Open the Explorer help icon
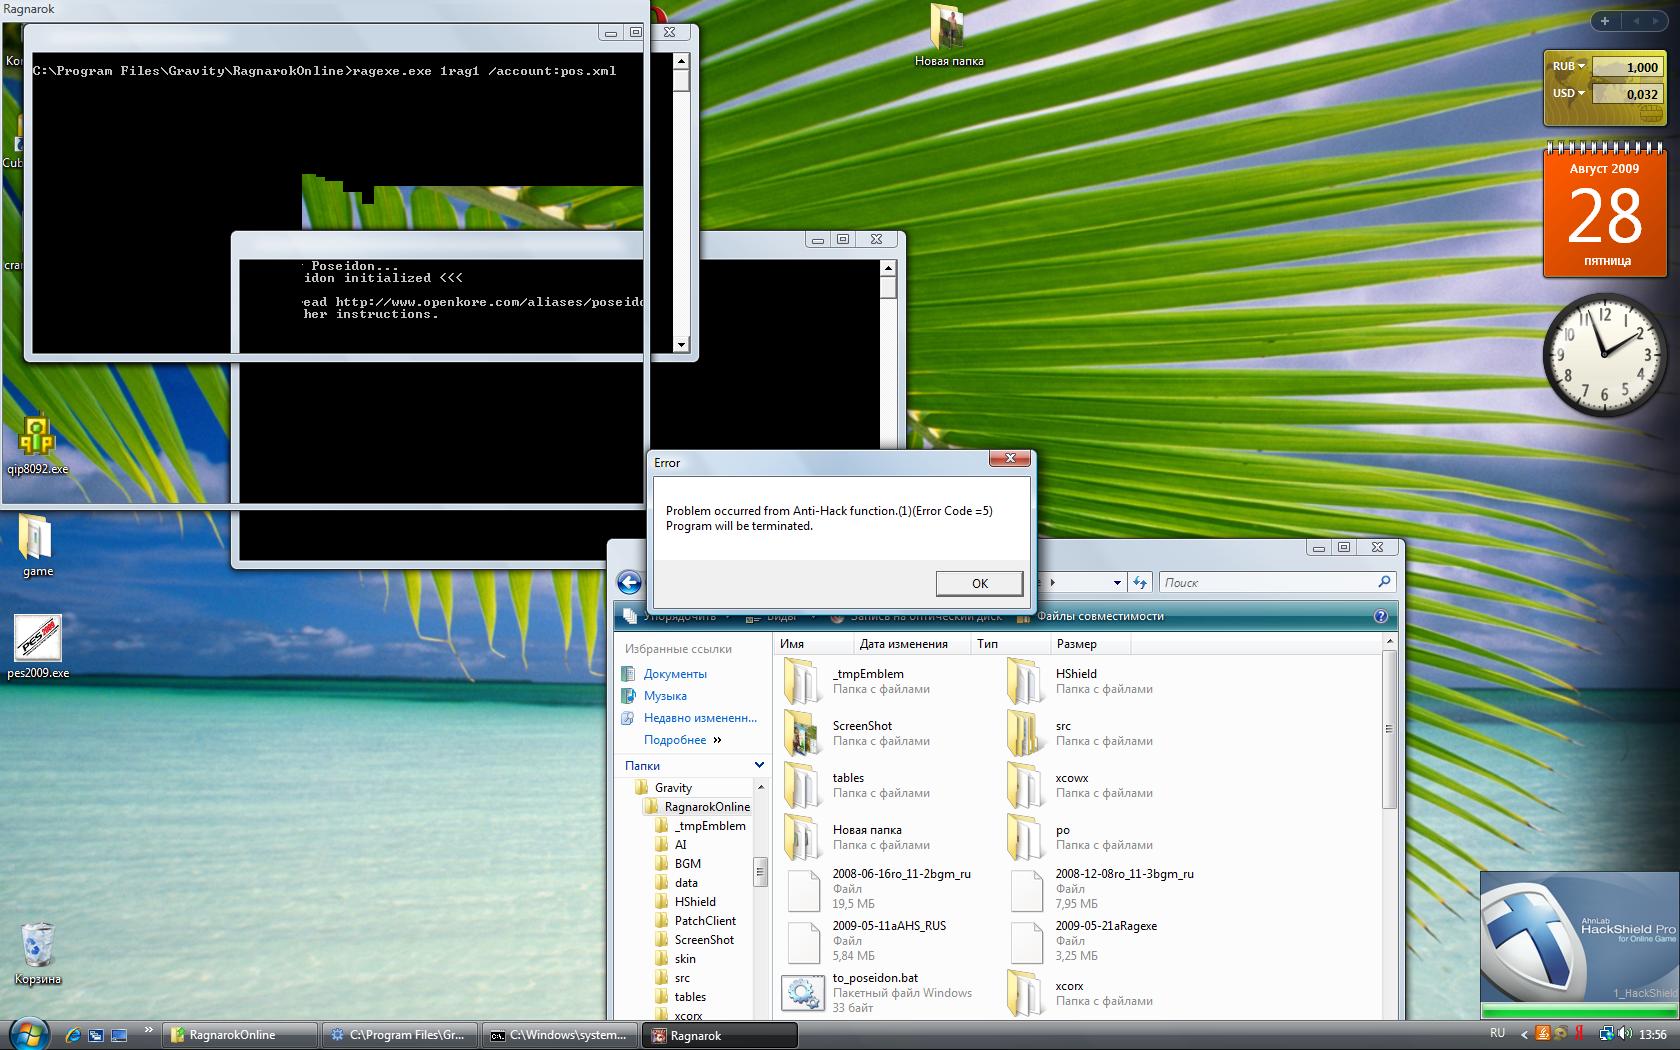This screenshot has height=1050, width=1680. coord(1381,616)
